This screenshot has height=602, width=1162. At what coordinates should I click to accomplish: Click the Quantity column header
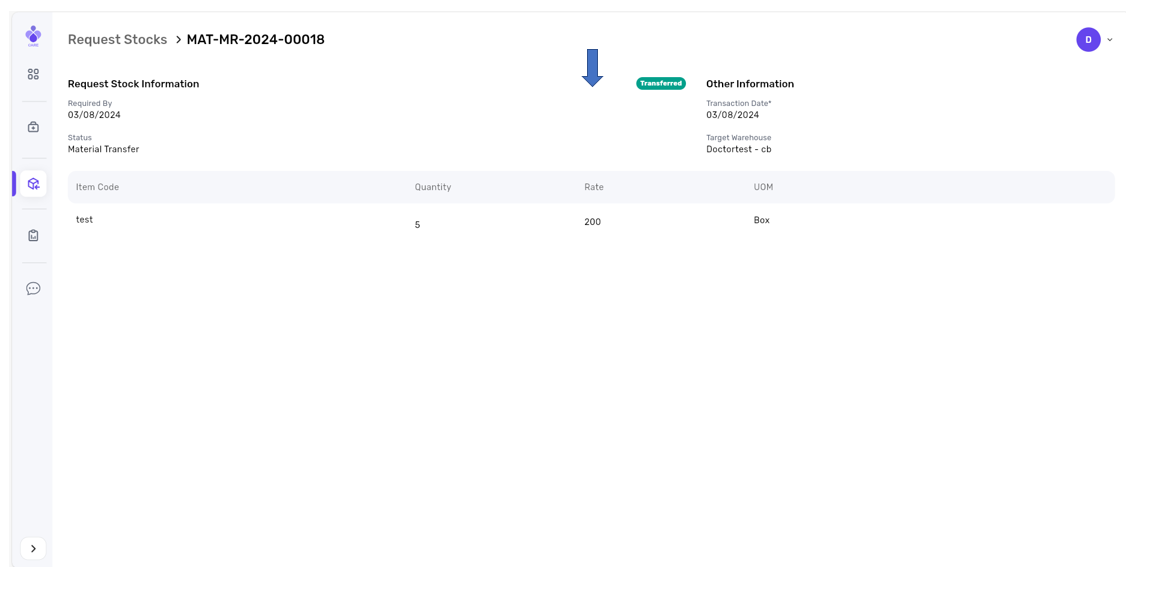pyautogui.click(x=432, y=187)
